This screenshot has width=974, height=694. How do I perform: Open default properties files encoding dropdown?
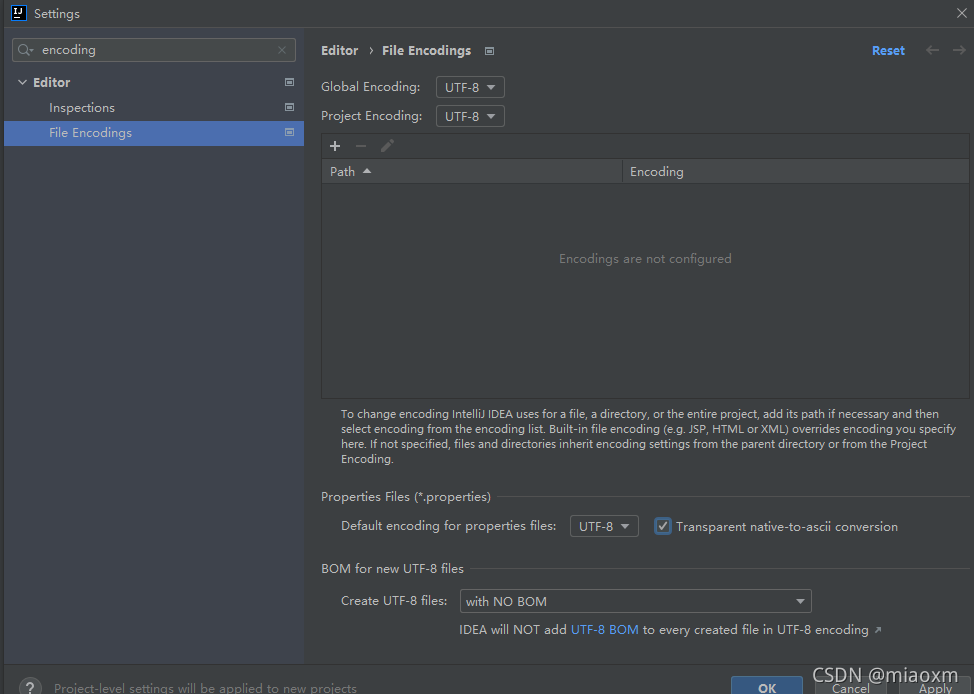tap(604, 526)
